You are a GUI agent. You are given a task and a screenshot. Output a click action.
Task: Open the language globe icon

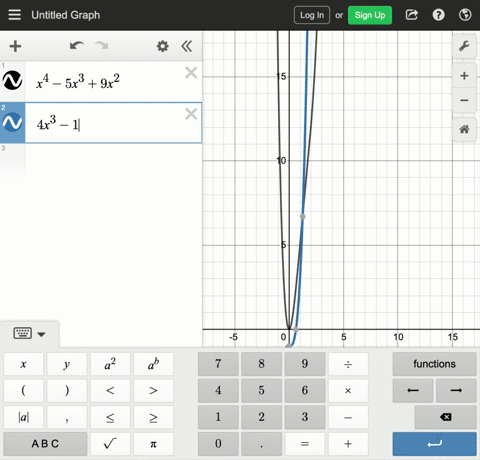tap(465, 15)
